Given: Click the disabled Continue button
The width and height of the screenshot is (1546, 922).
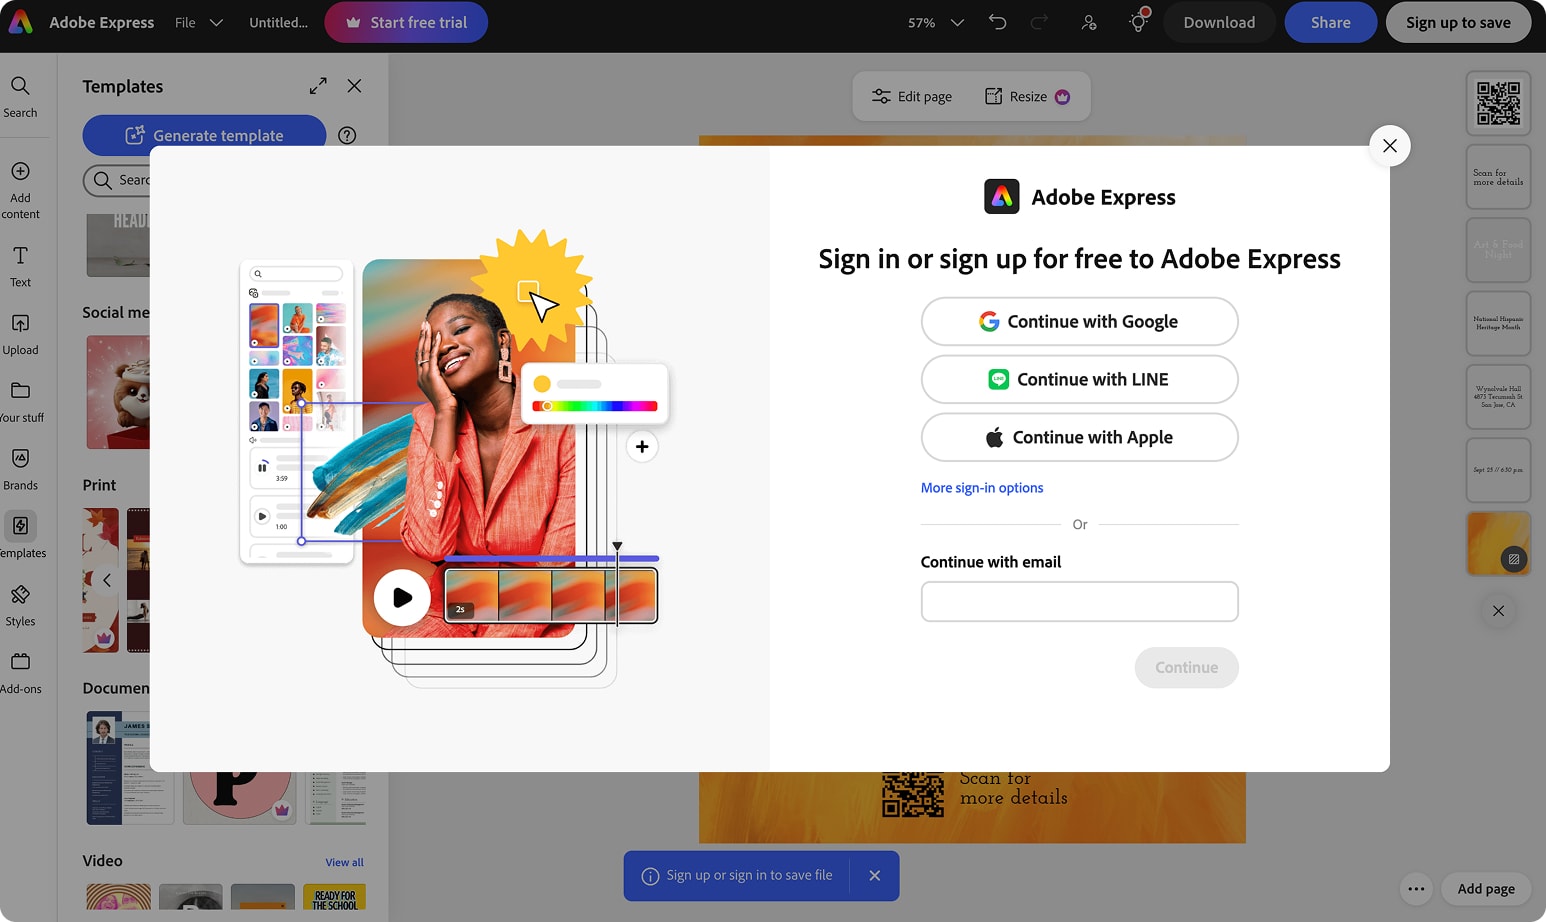Looking at the screenshot, I should [x=1186, y=667].
